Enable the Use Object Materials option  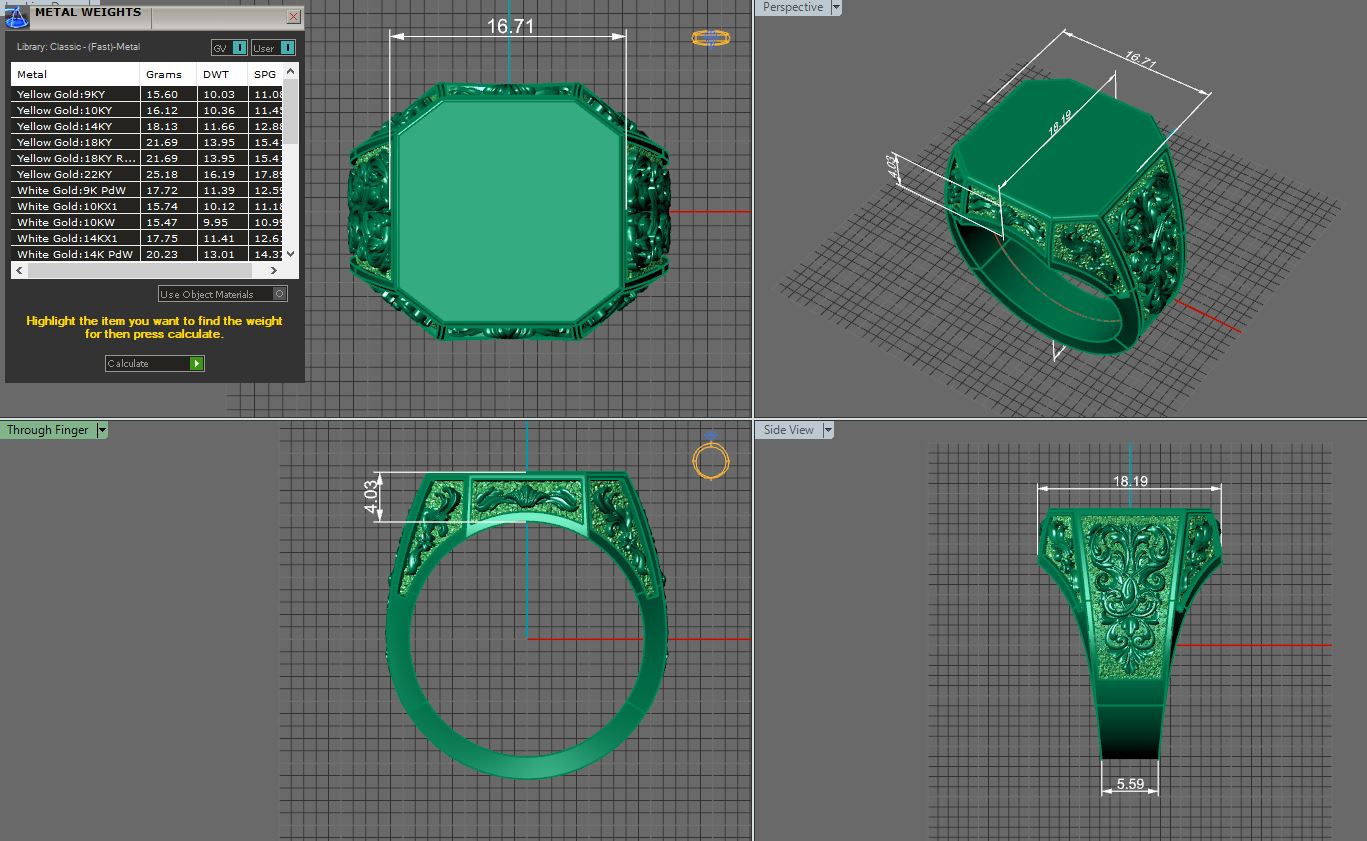(223, 294)
